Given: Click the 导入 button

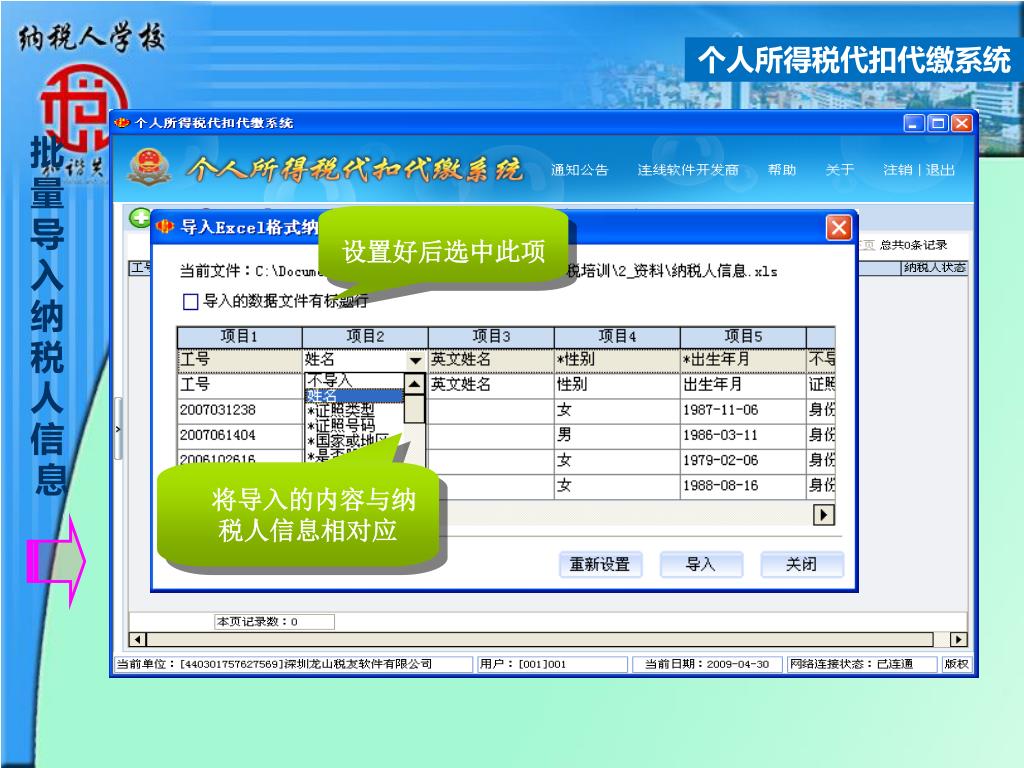Looking at the screenshot, I should [701, 564].
